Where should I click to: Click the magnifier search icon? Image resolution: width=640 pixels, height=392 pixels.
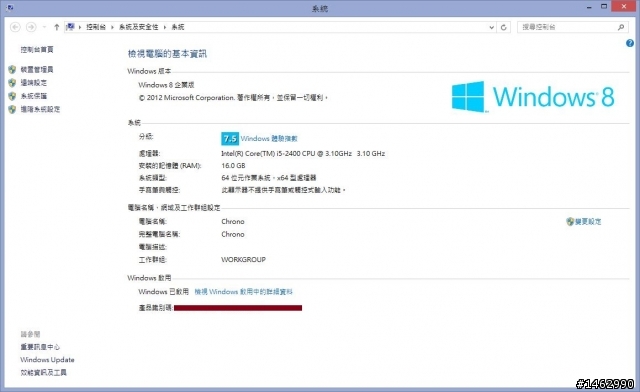tap(621, 27)
